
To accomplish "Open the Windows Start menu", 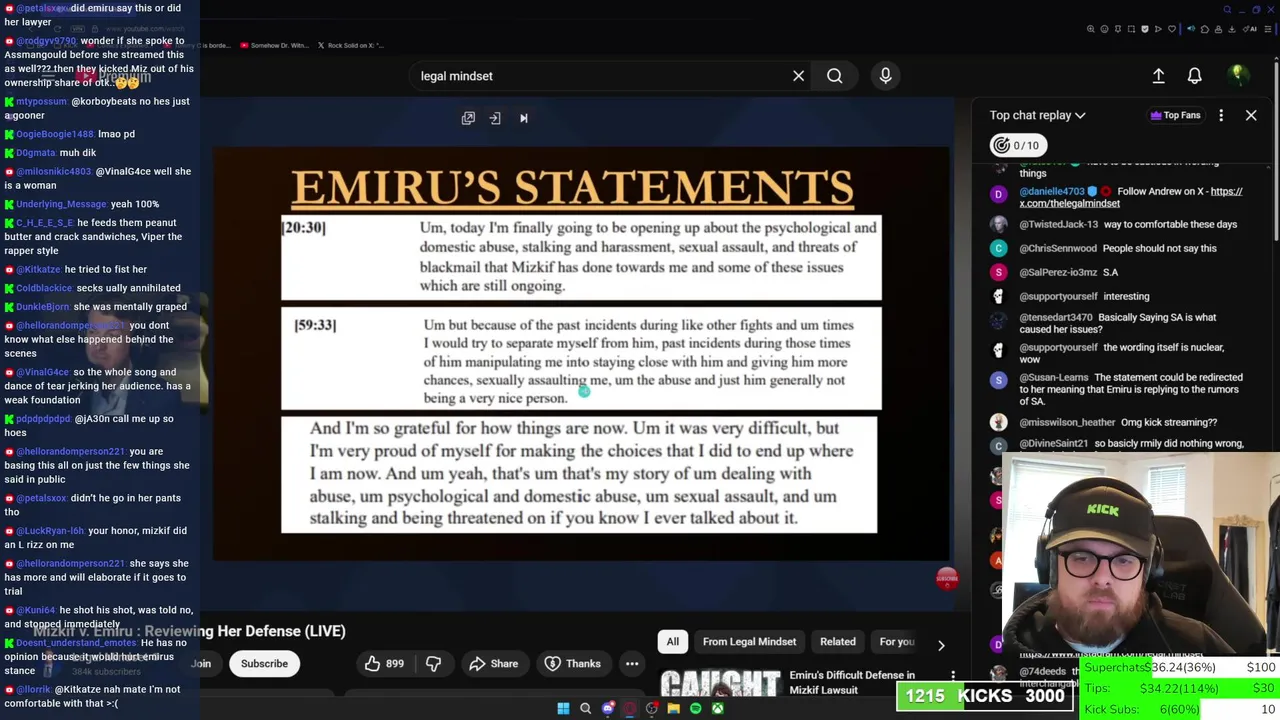I will (x=563, y=709).
